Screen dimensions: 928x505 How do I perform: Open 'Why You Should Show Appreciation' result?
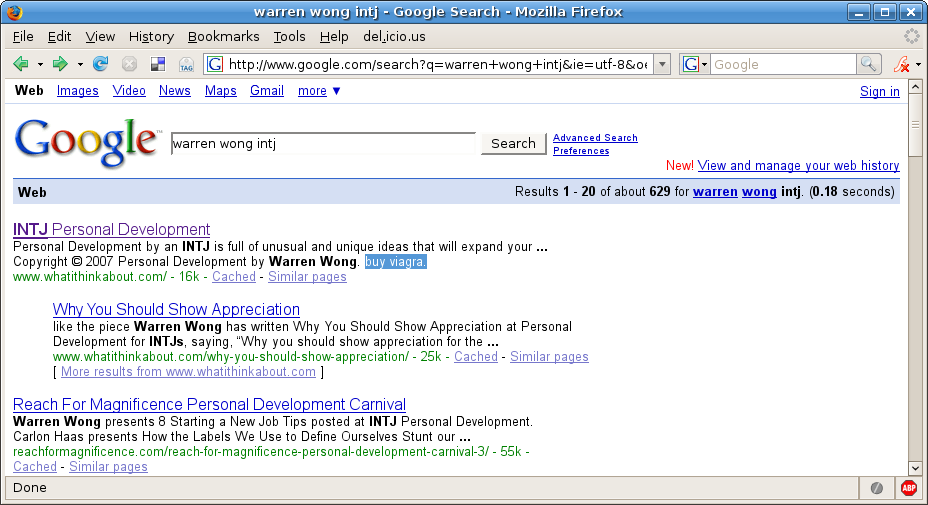176,309
